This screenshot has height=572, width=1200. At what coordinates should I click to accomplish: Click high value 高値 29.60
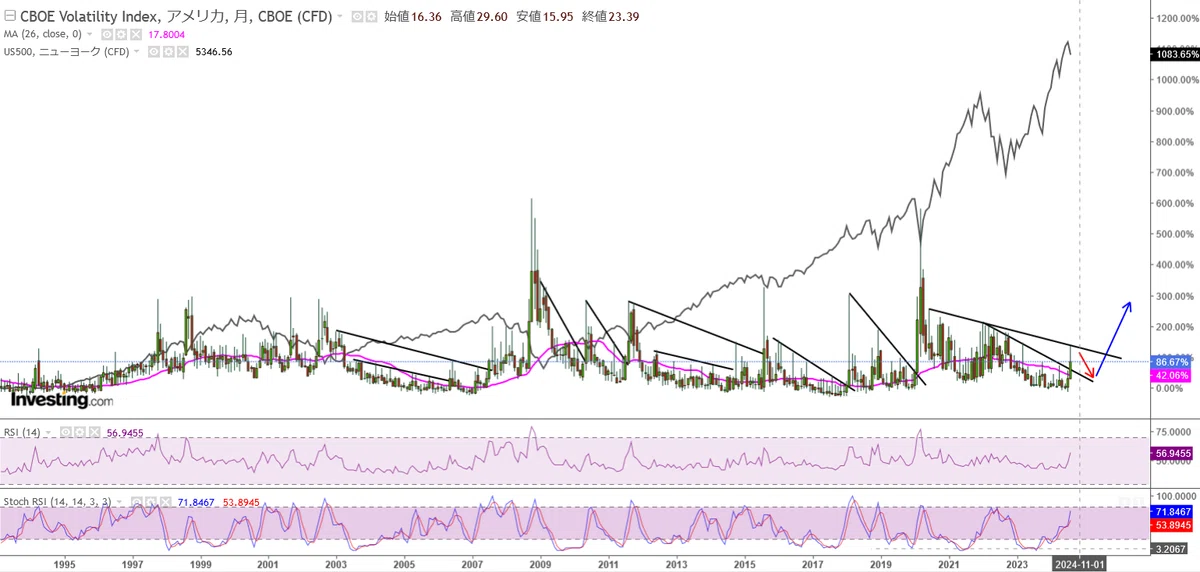[479, 17]
